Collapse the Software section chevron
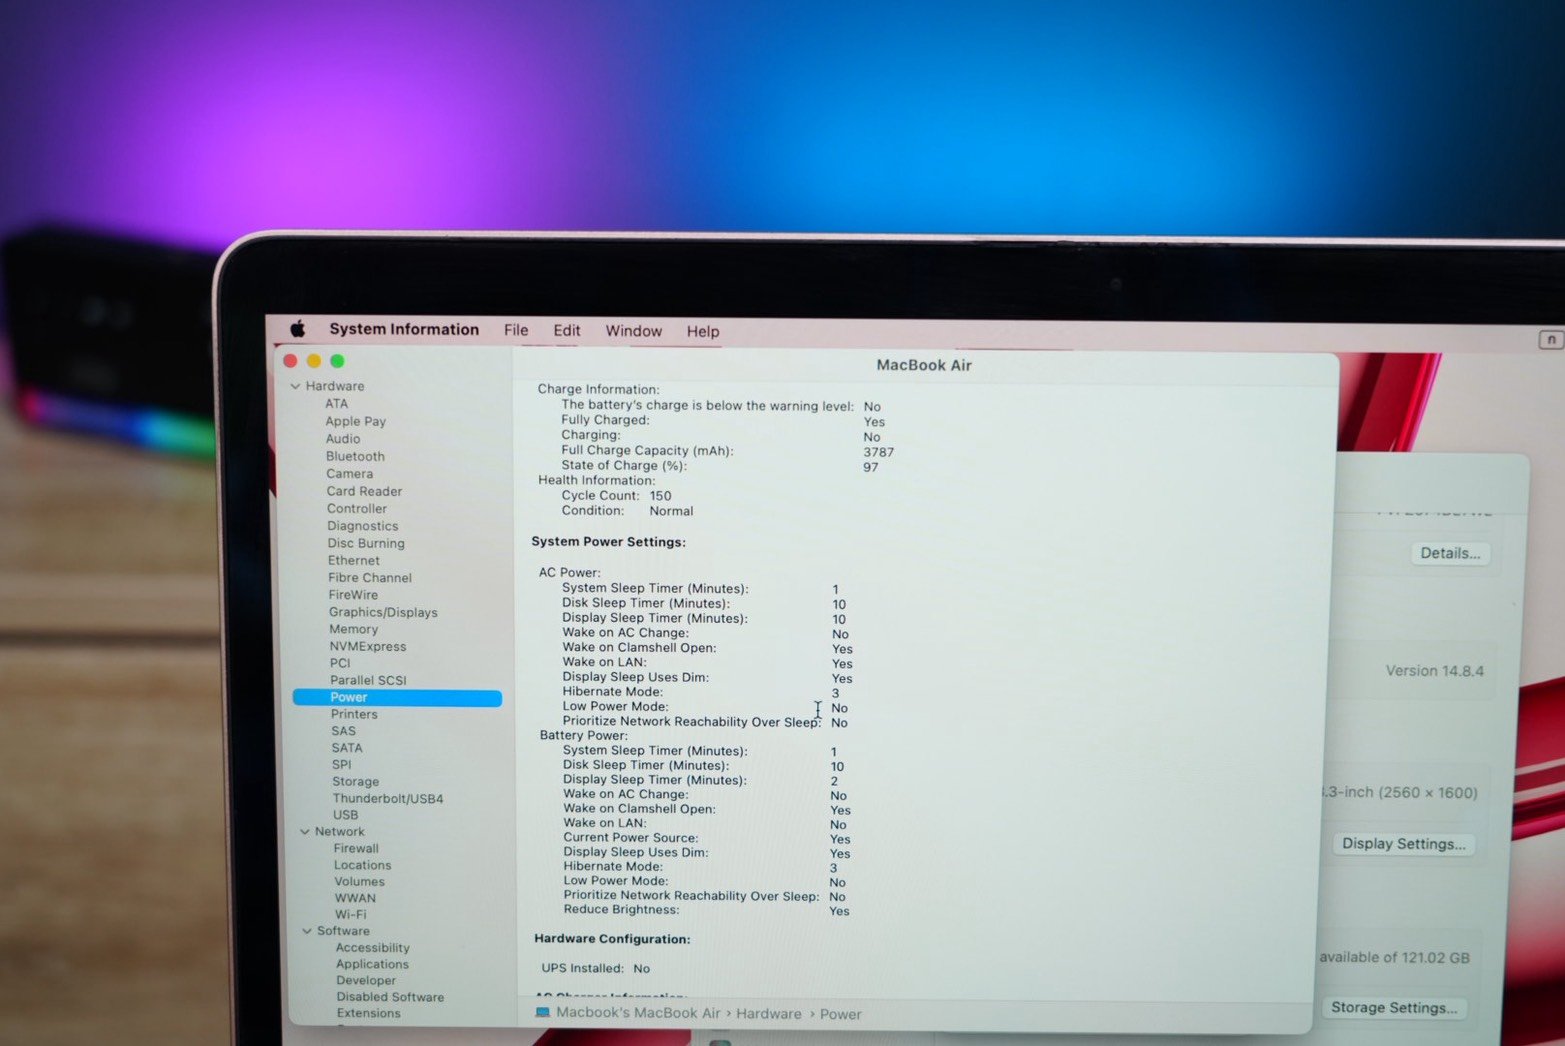The height and width of the screenshot is (1046, 1565). [x=307, y=931]
